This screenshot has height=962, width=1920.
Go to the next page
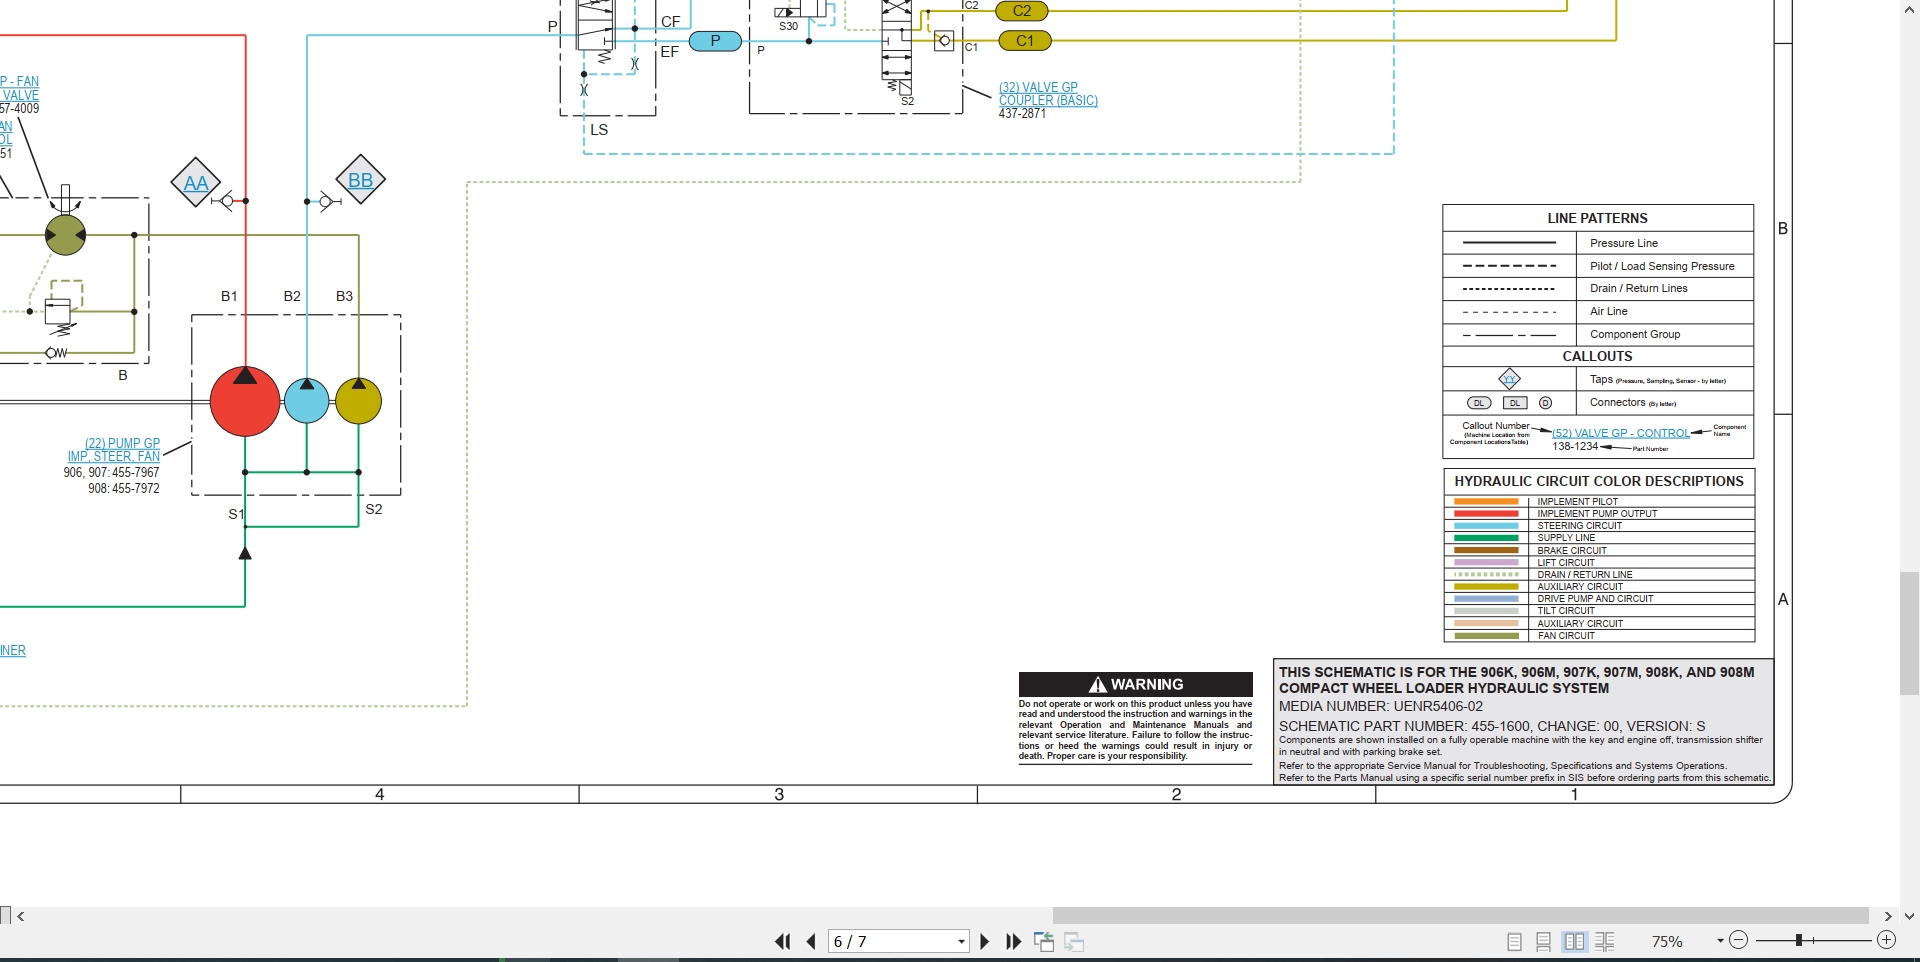click(x=984, y=942)
